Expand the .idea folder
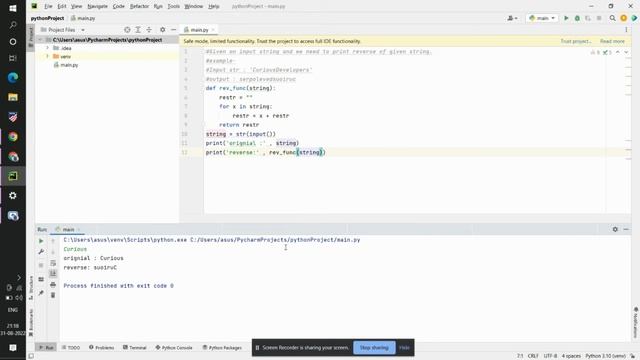The width and height of the screenshot is (640, 360). click(x=47, y=48)
